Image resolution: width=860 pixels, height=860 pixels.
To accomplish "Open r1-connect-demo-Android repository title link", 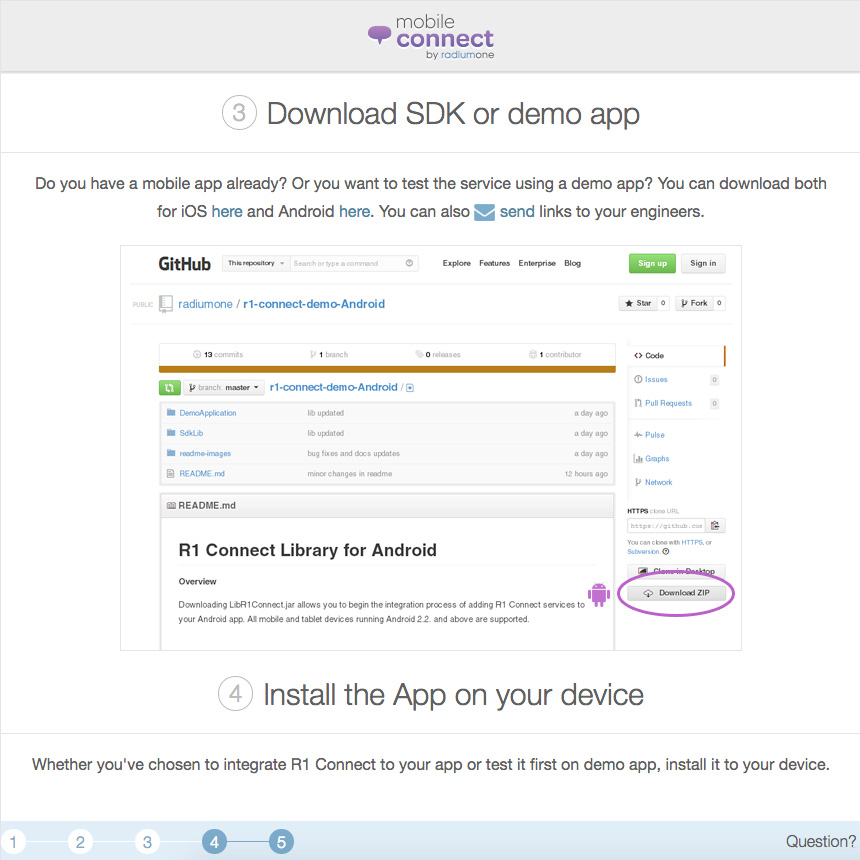I will click(x=314, y=304).
